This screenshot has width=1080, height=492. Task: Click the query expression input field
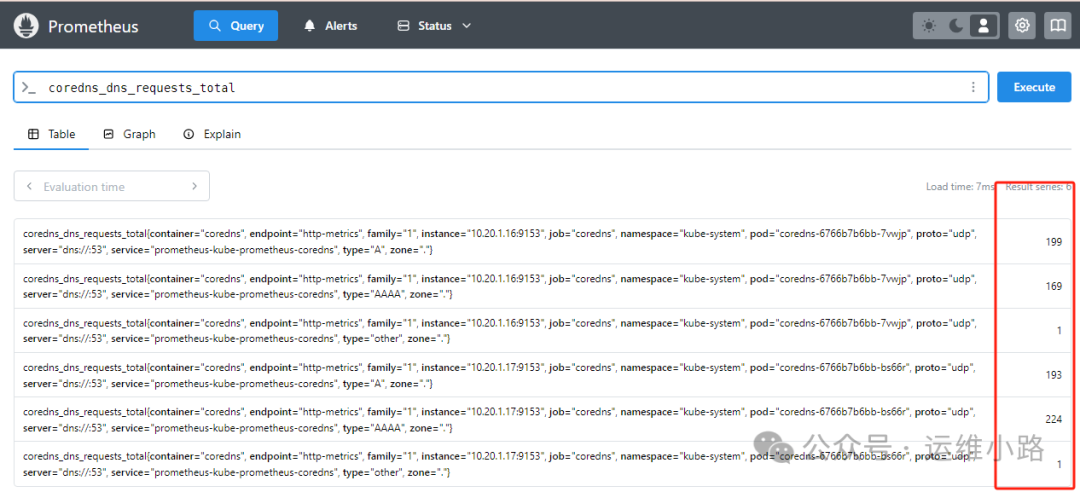point(501,87)
